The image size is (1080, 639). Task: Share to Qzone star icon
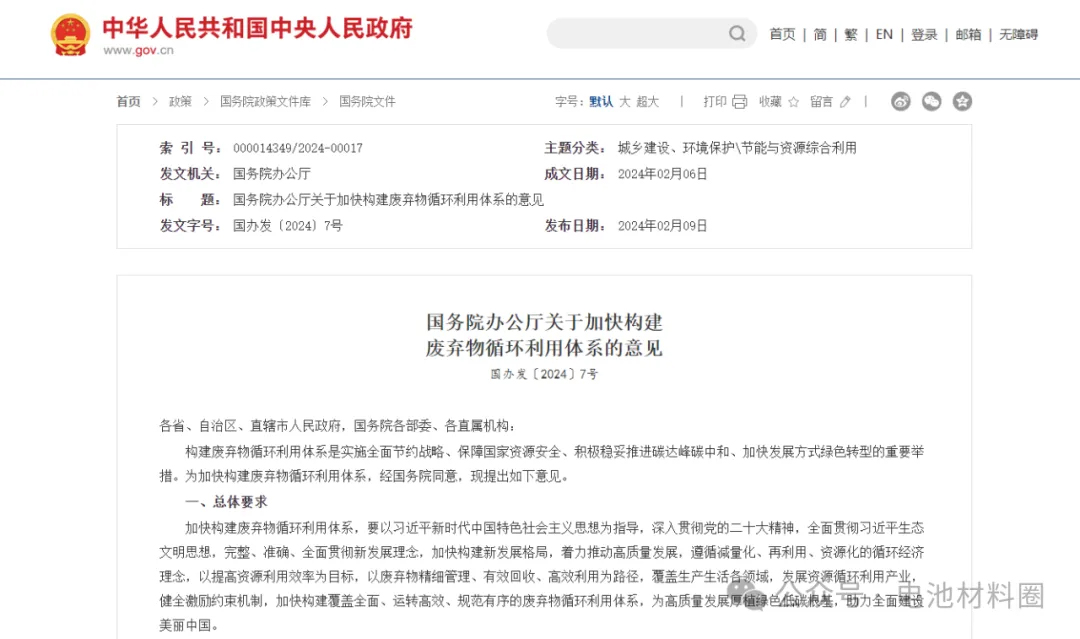coord(962,102)
